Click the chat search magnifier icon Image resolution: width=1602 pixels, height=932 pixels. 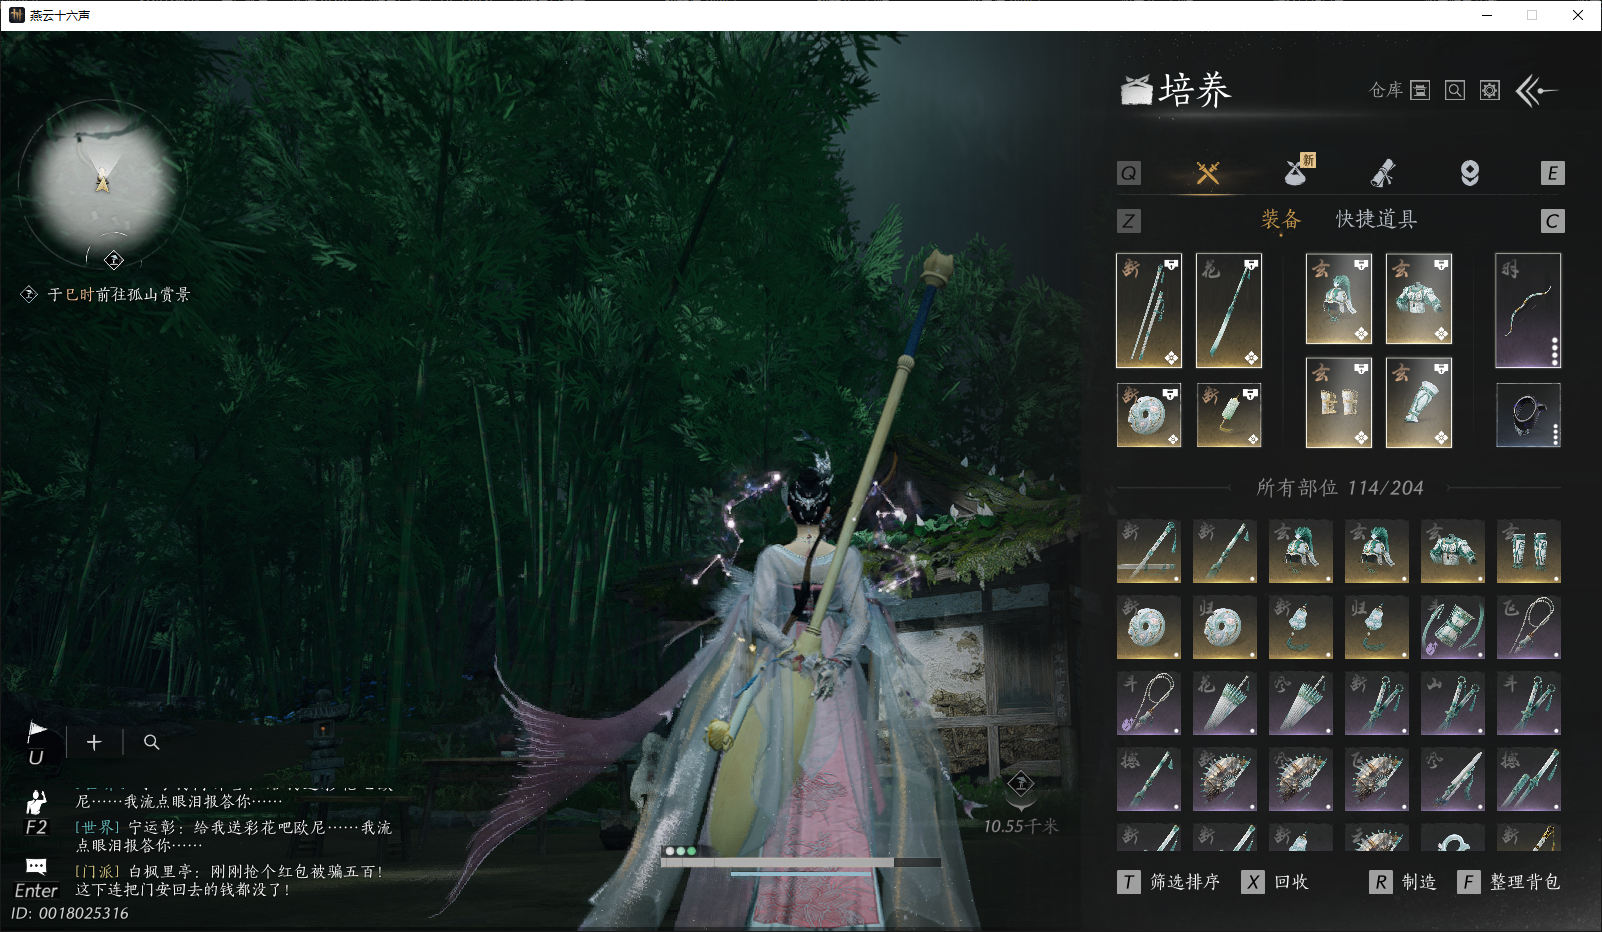152,742
